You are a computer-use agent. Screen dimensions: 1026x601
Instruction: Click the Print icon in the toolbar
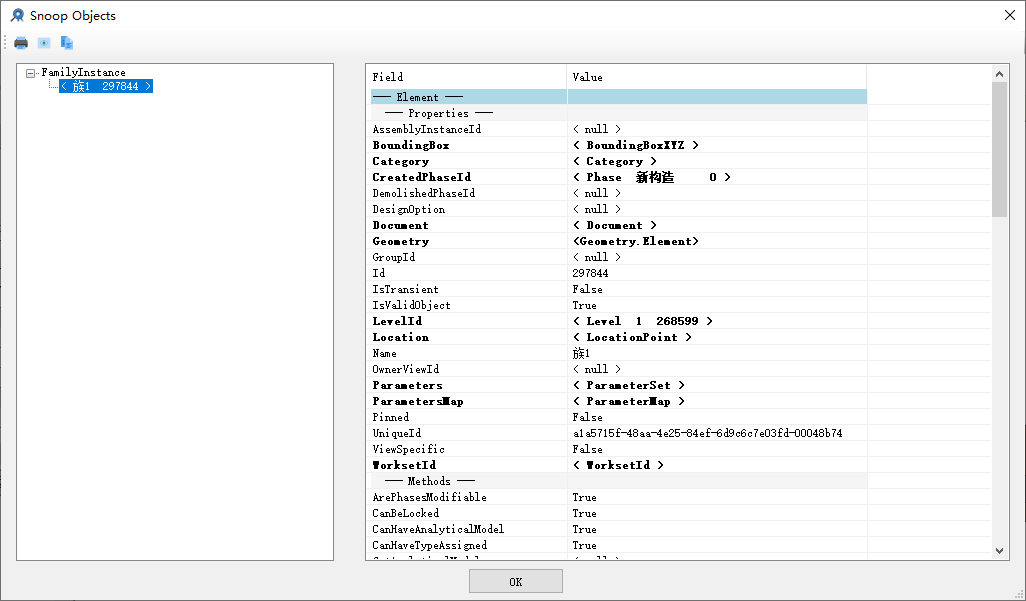pos(20,42)
